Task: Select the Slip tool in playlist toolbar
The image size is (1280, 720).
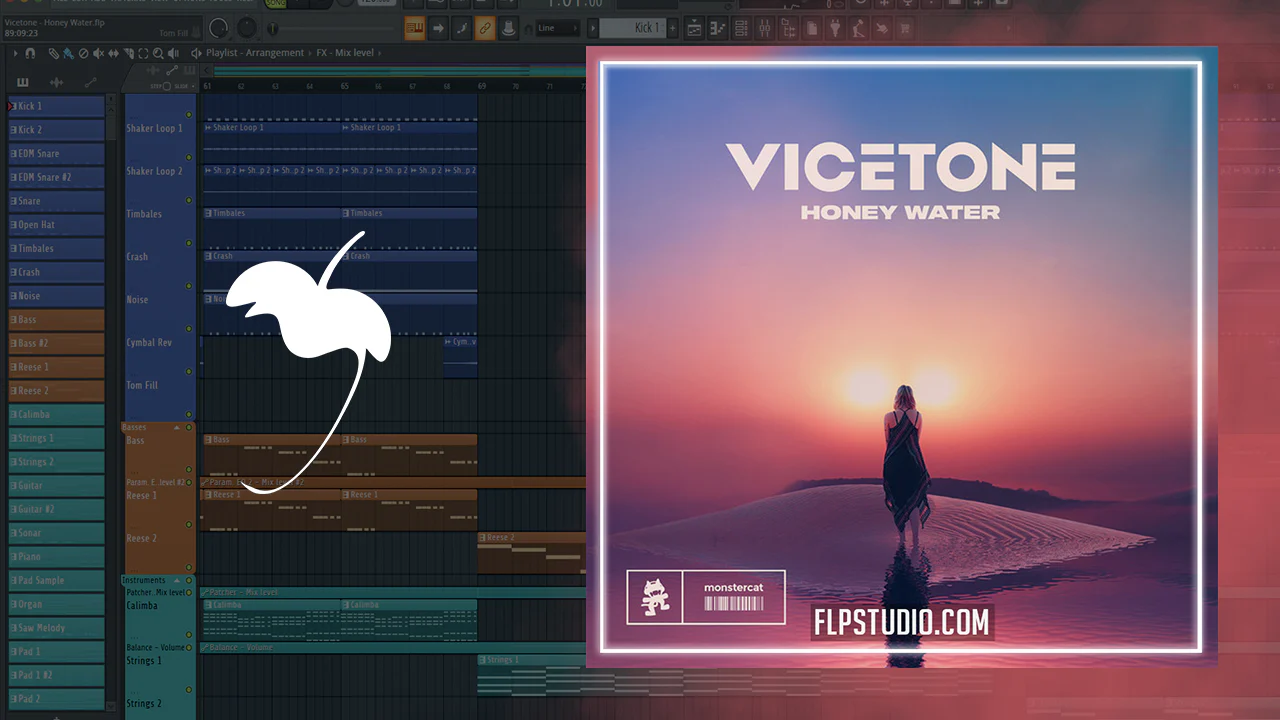Action: pyautogui.click(x=113, y=53)
